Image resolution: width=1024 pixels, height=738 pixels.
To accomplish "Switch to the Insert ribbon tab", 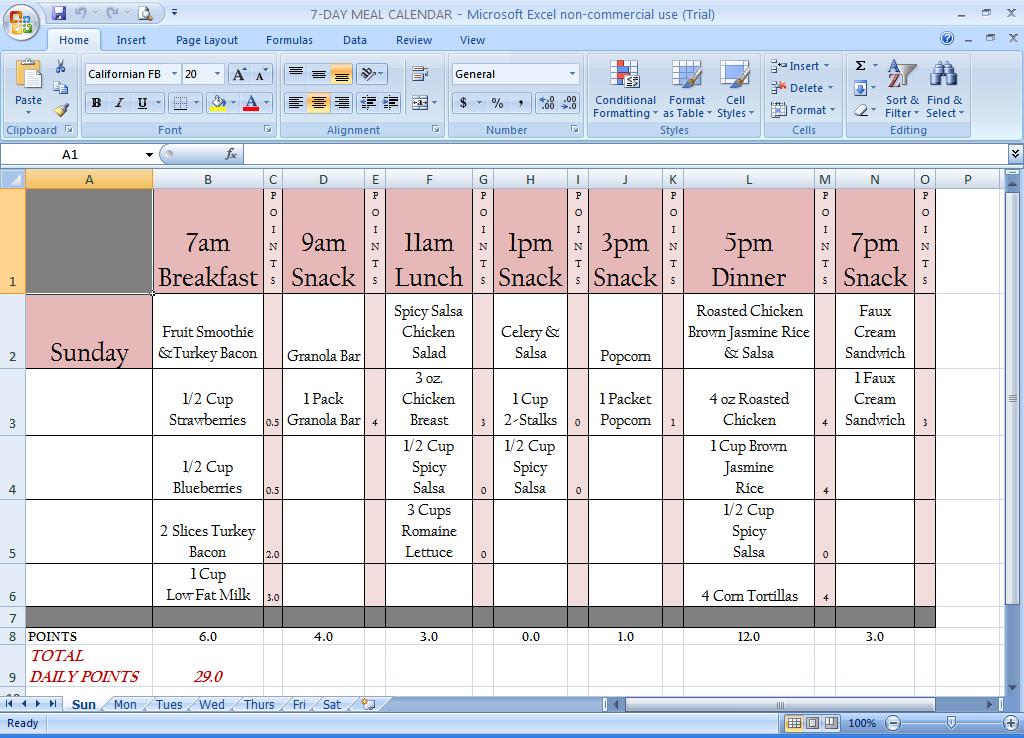I will 131,40.
